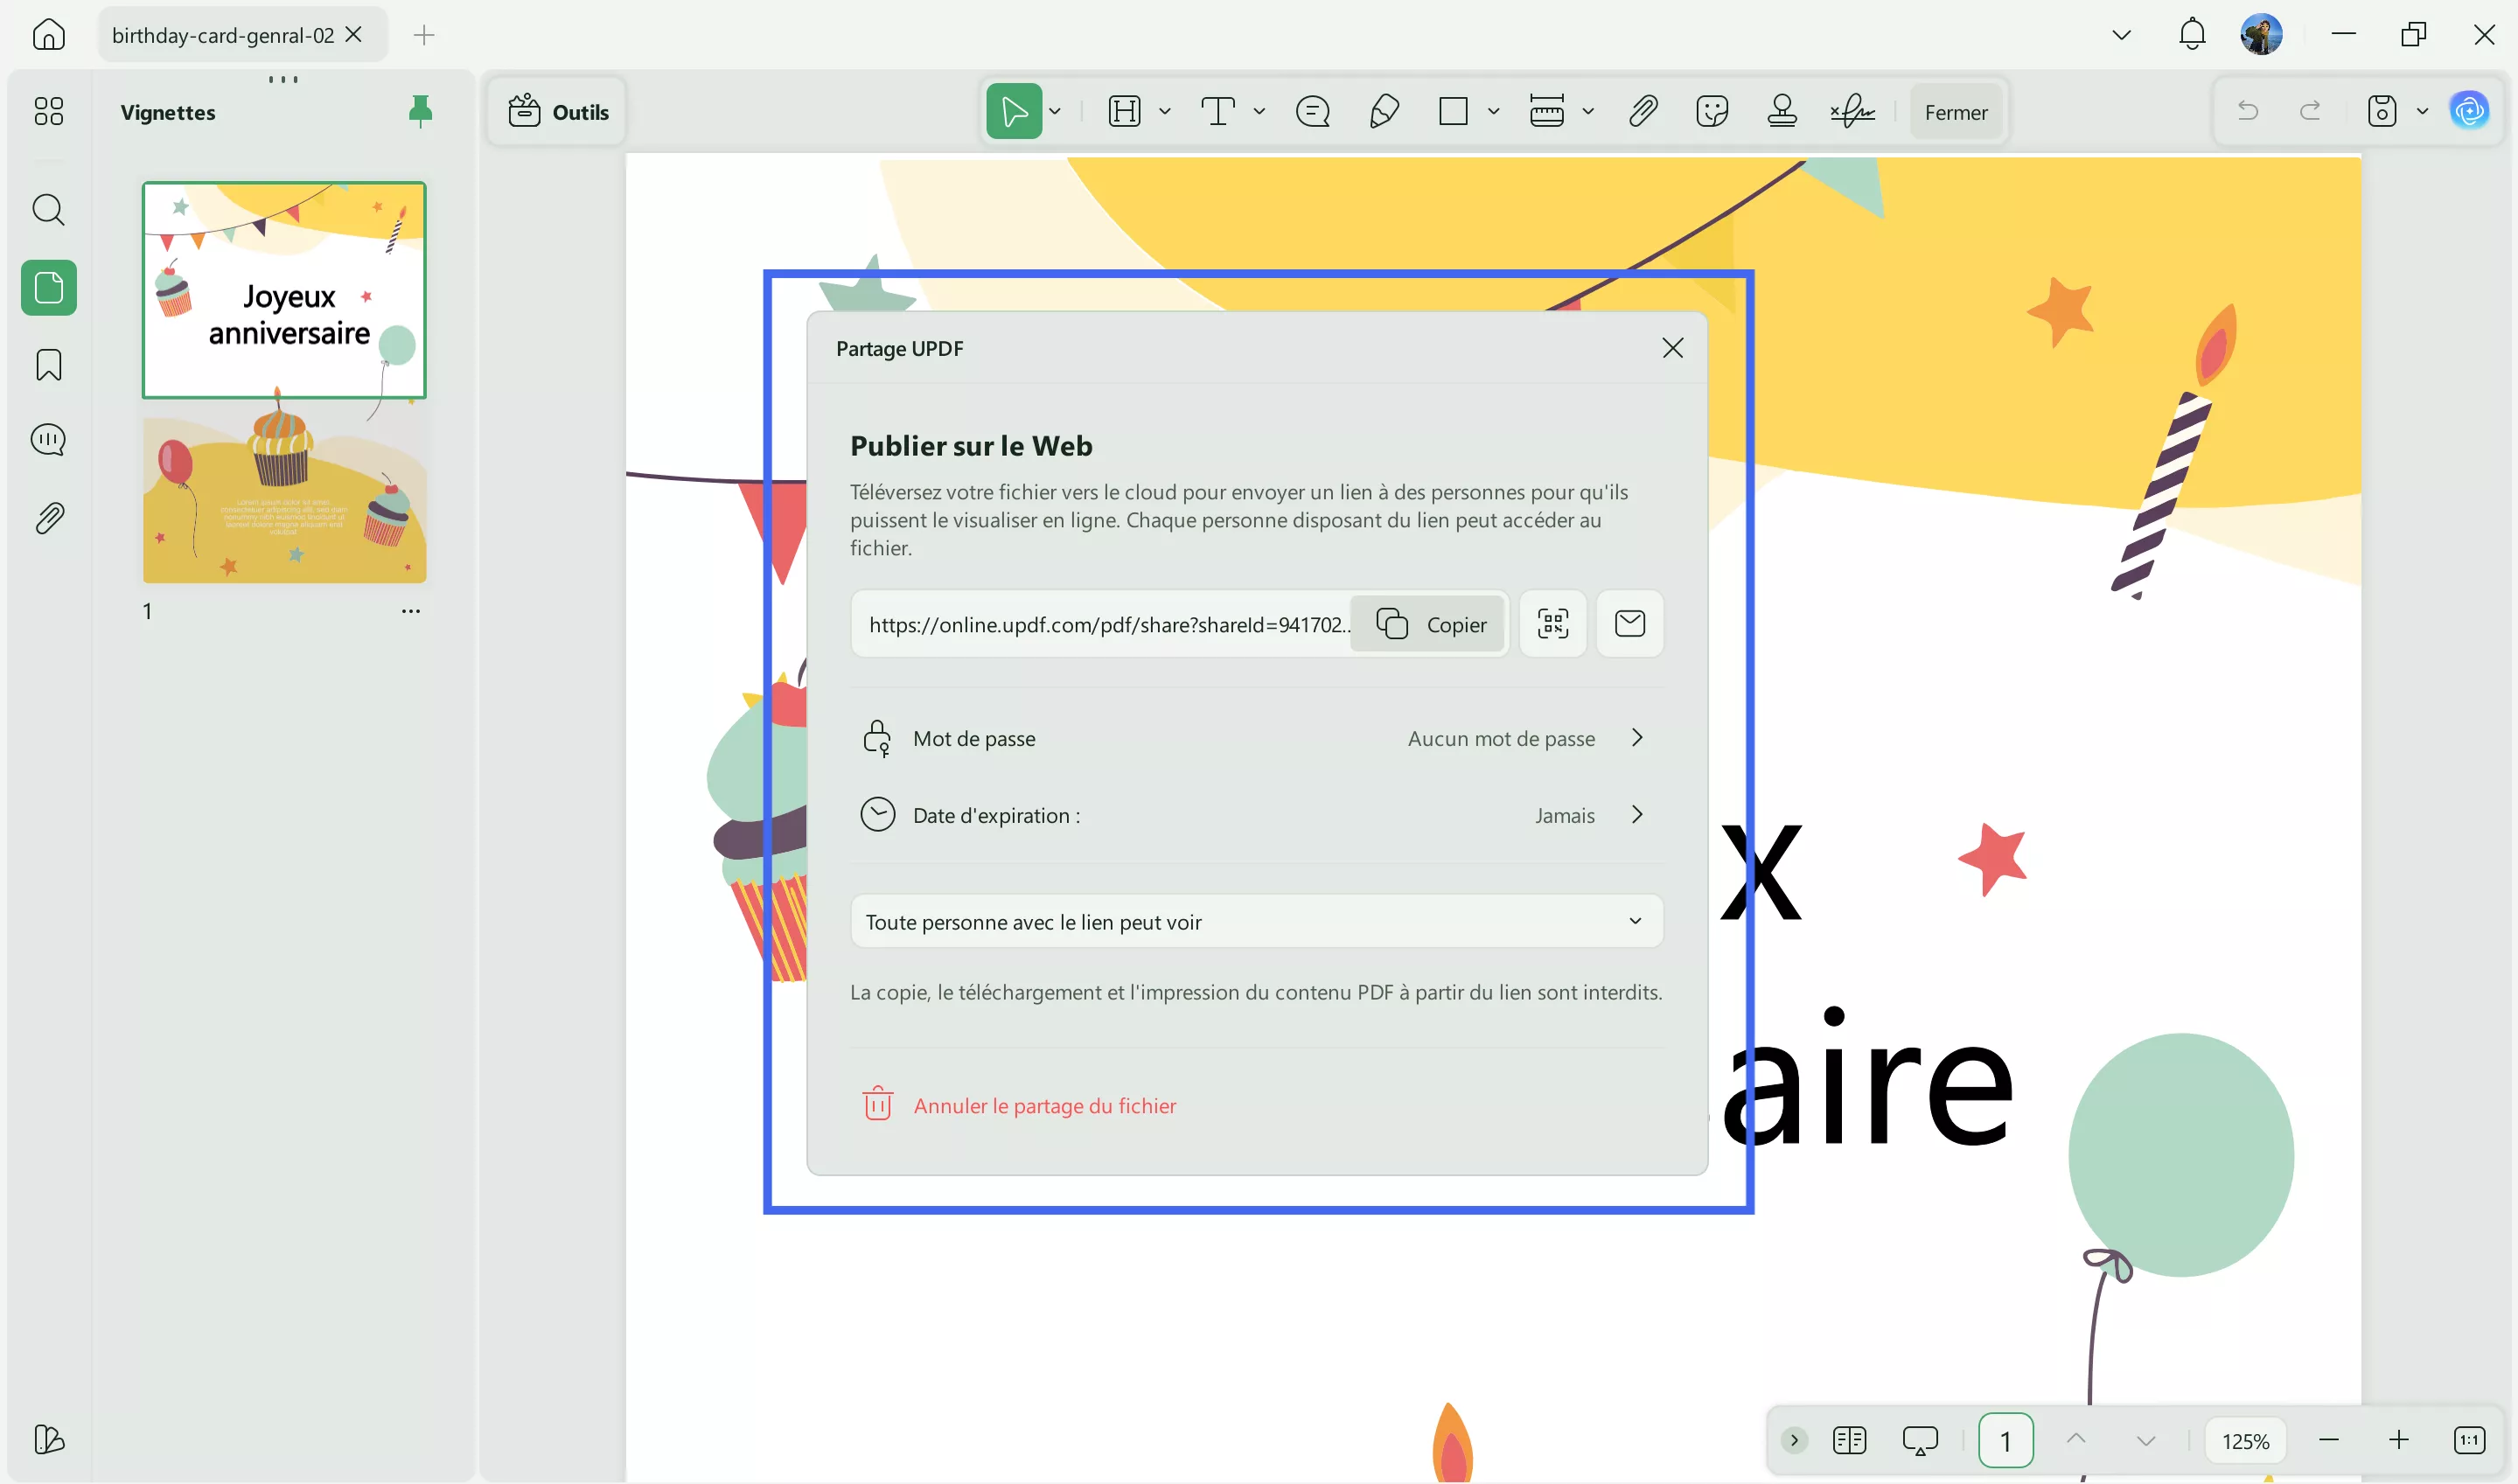Generate a QR code for the share link
The width and height of the screenshot is (2518, 1484).
(x=1552, y=623)
